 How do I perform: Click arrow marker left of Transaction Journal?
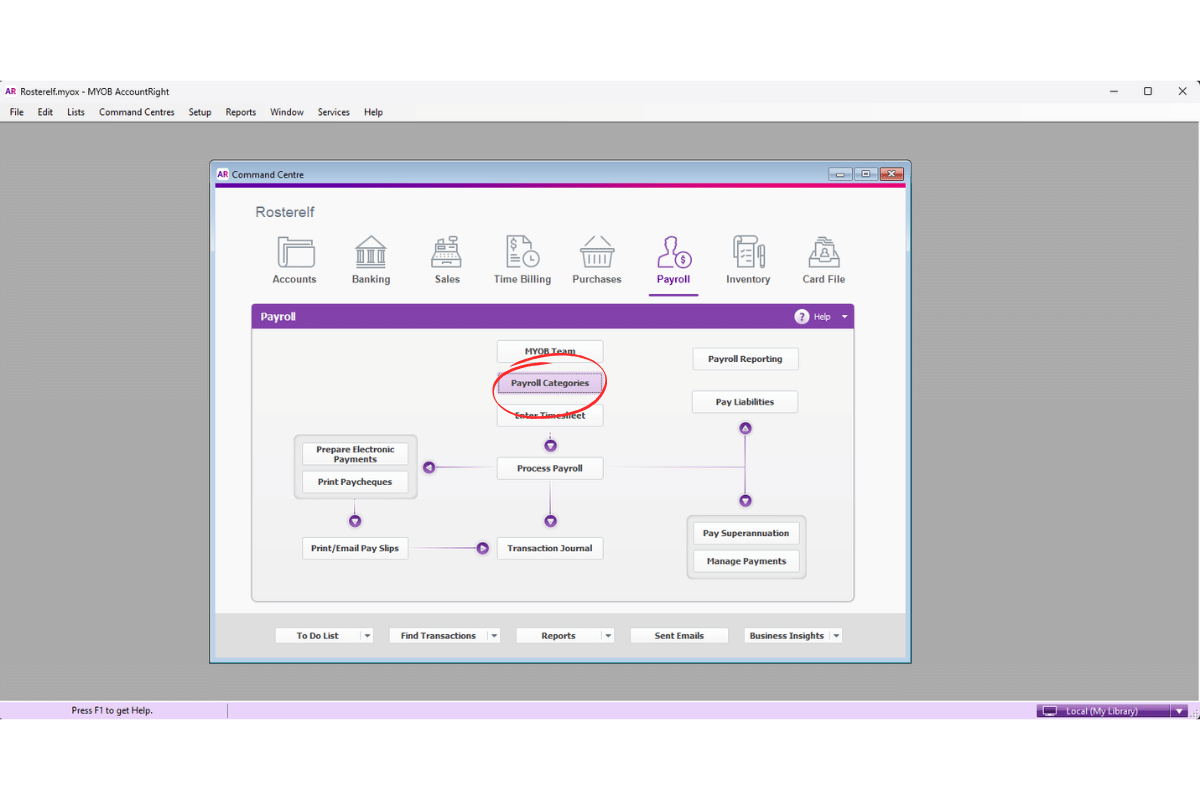coord(482,548)
